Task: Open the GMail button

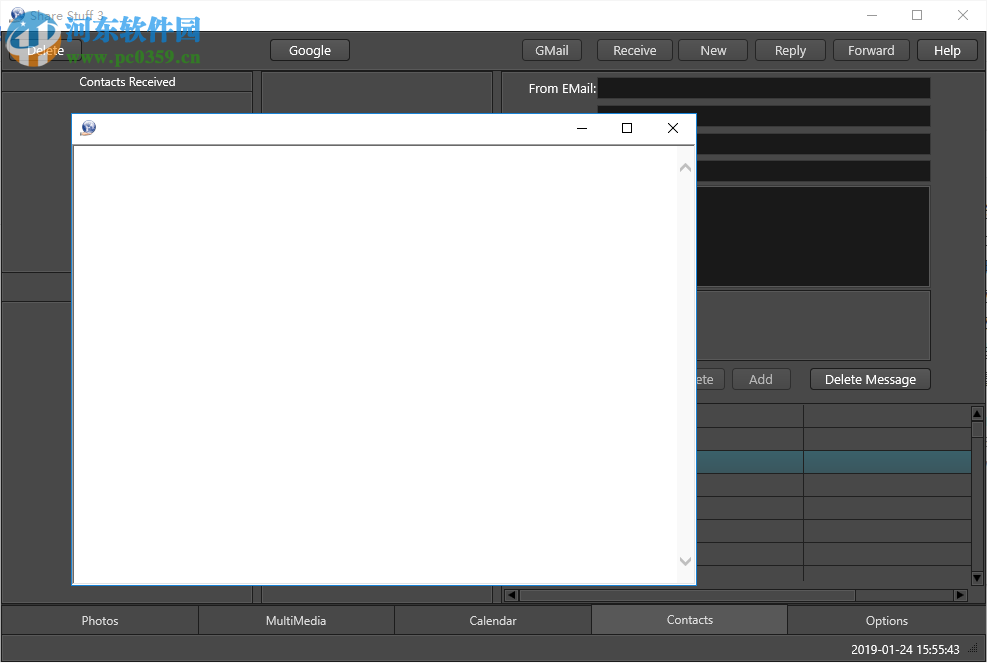Action: pyautogui.click(x=551, y=50)
